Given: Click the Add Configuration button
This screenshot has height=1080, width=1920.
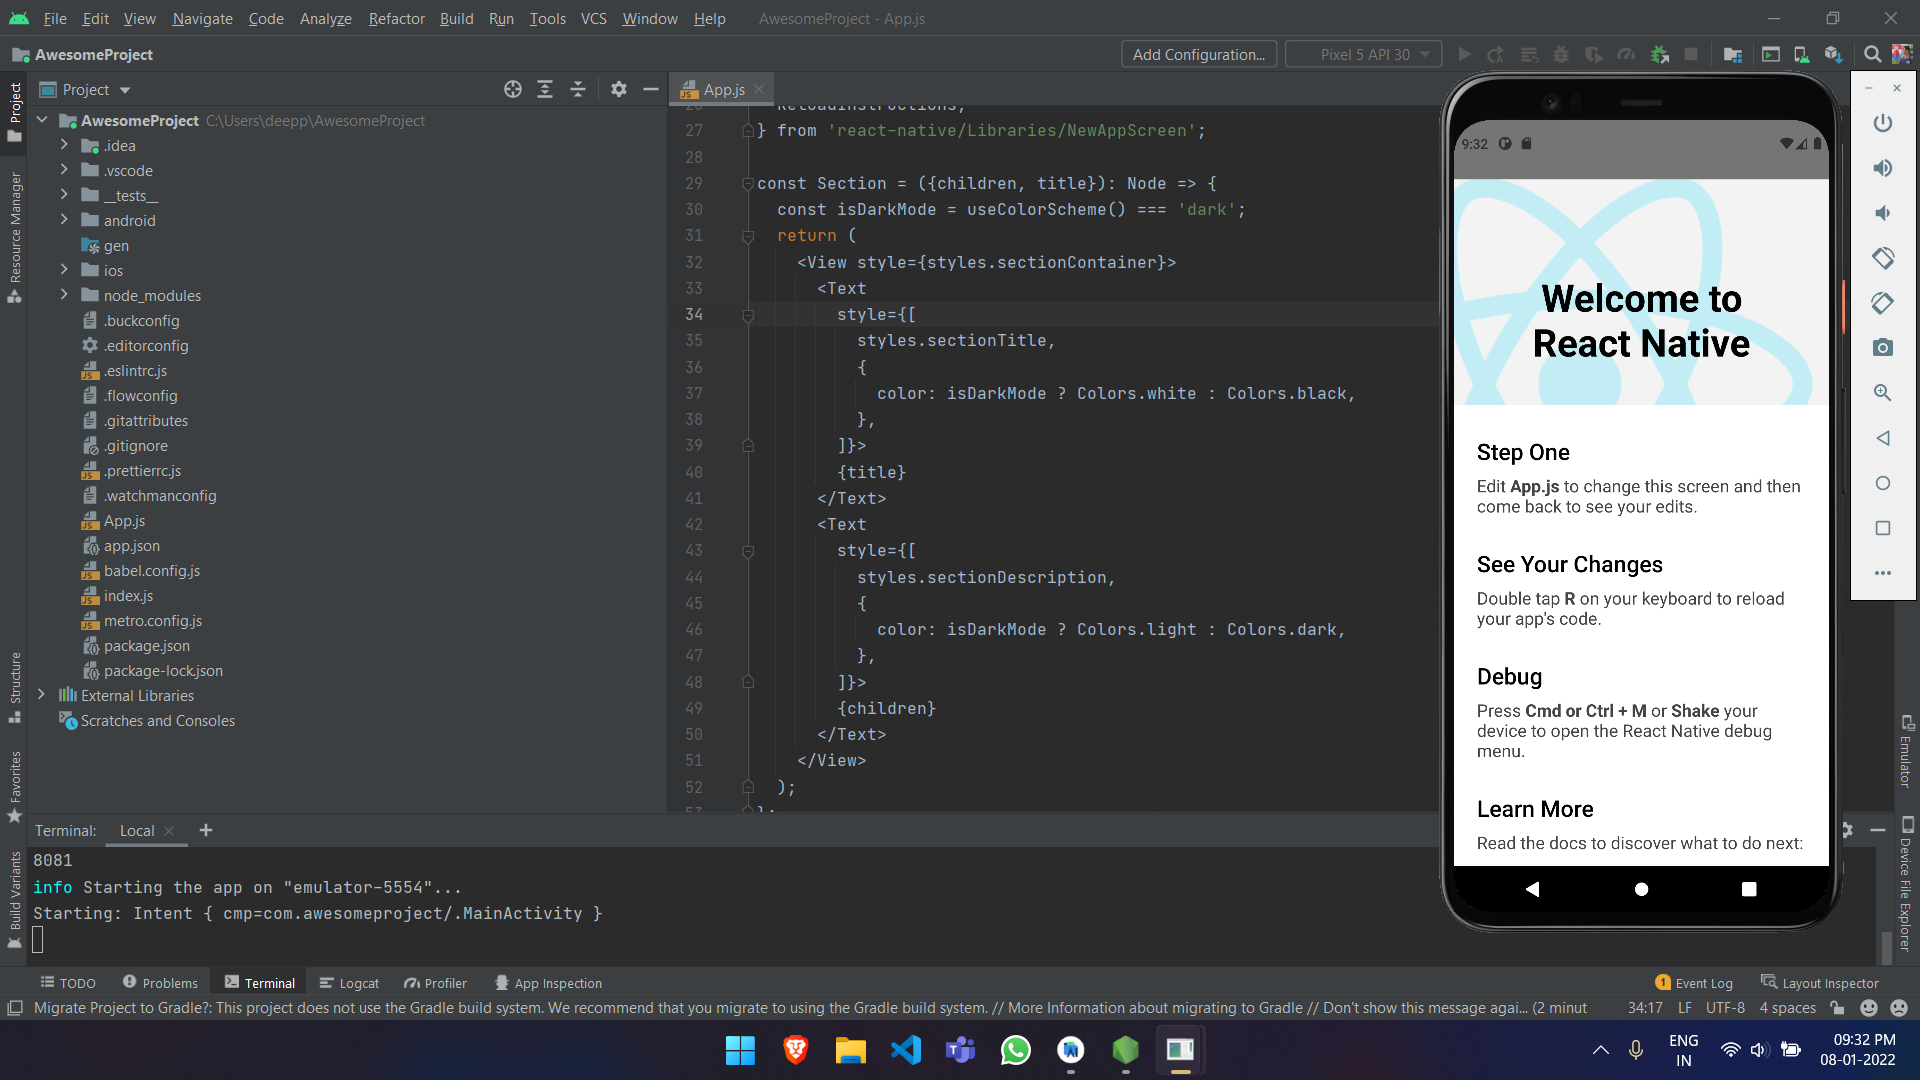Looking at the screenshot, I should 1198,55.
